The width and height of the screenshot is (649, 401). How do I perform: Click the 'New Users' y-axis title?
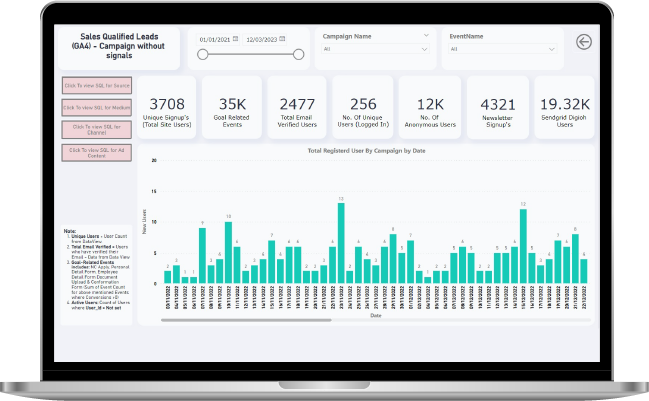(x=144, y=221)
